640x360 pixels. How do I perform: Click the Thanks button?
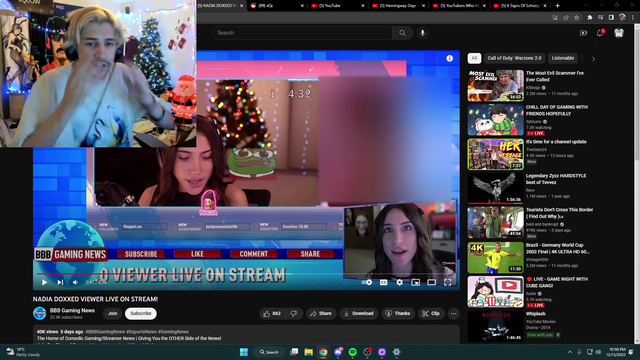point(398,313)
